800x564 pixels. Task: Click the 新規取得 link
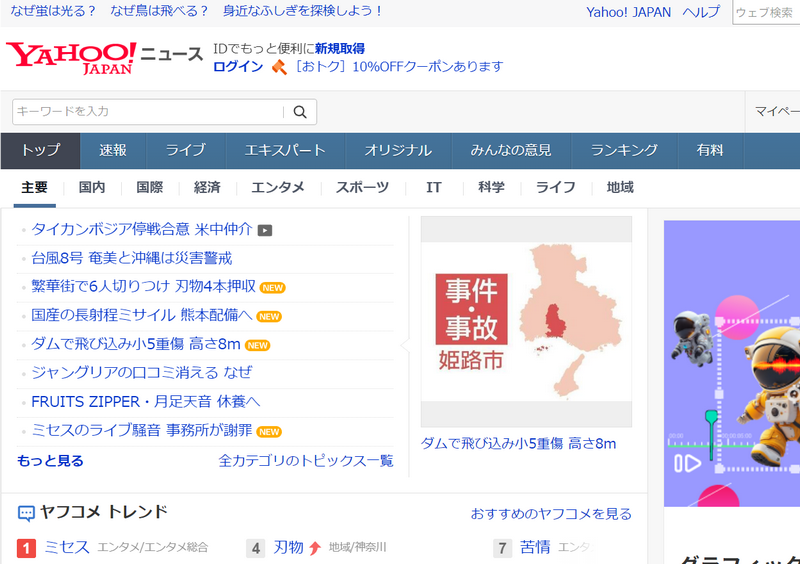tap(340, 49)
